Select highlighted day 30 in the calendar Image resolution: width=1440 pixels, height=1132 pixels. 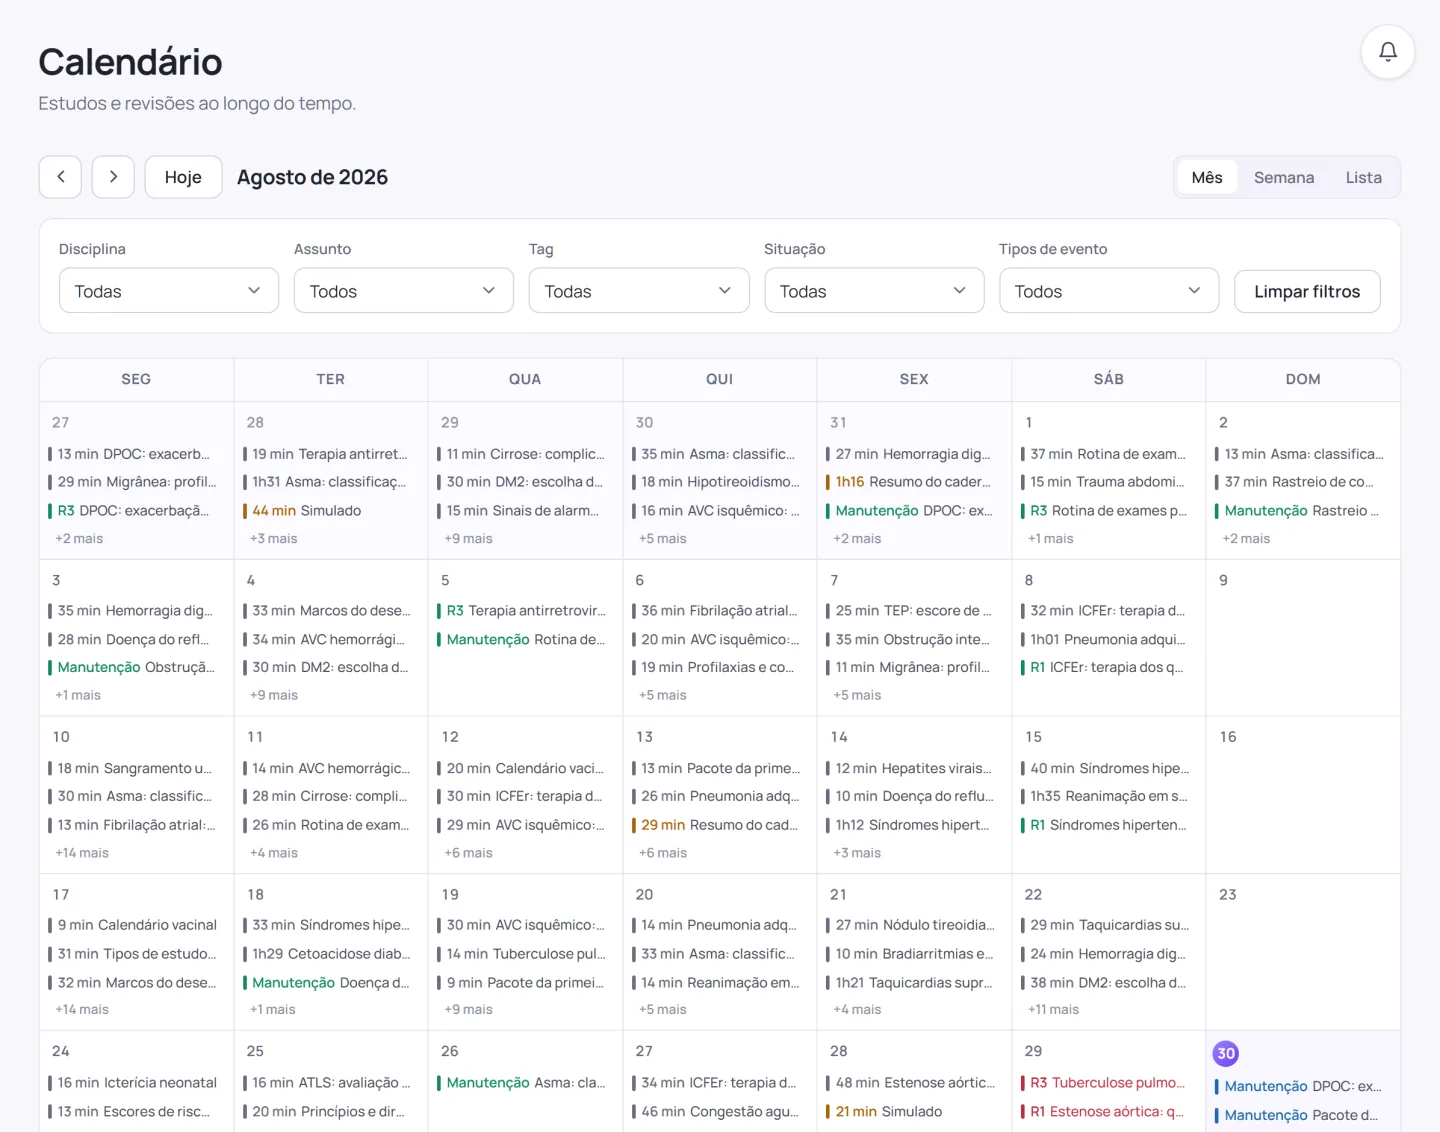click(x=1226, y=1053)
